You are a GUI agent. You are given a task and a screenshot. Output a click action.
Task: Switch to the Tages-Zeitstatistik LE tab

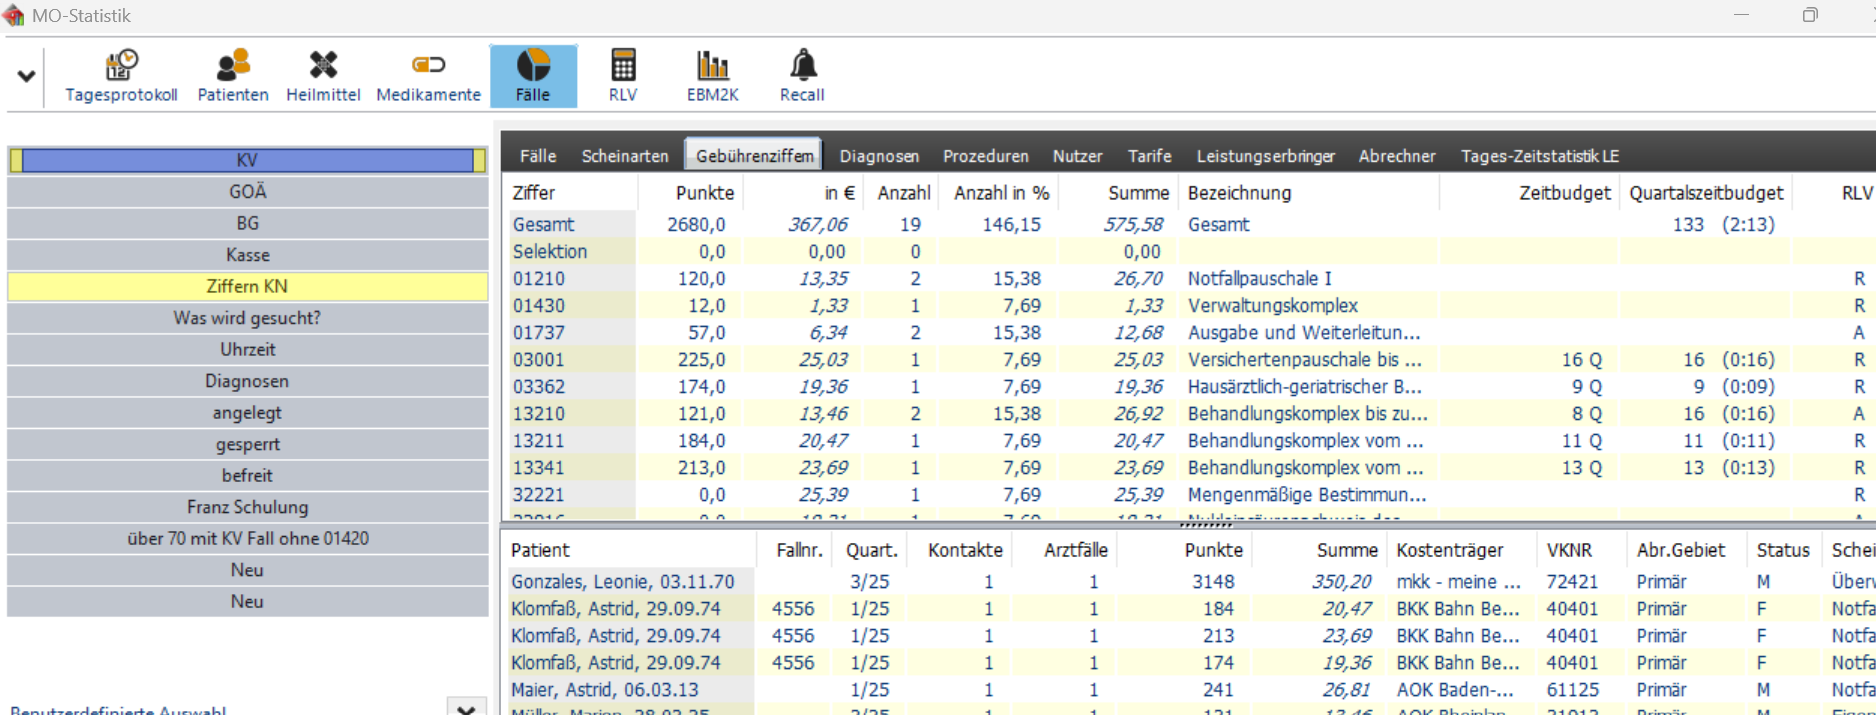click(1539, 156)
